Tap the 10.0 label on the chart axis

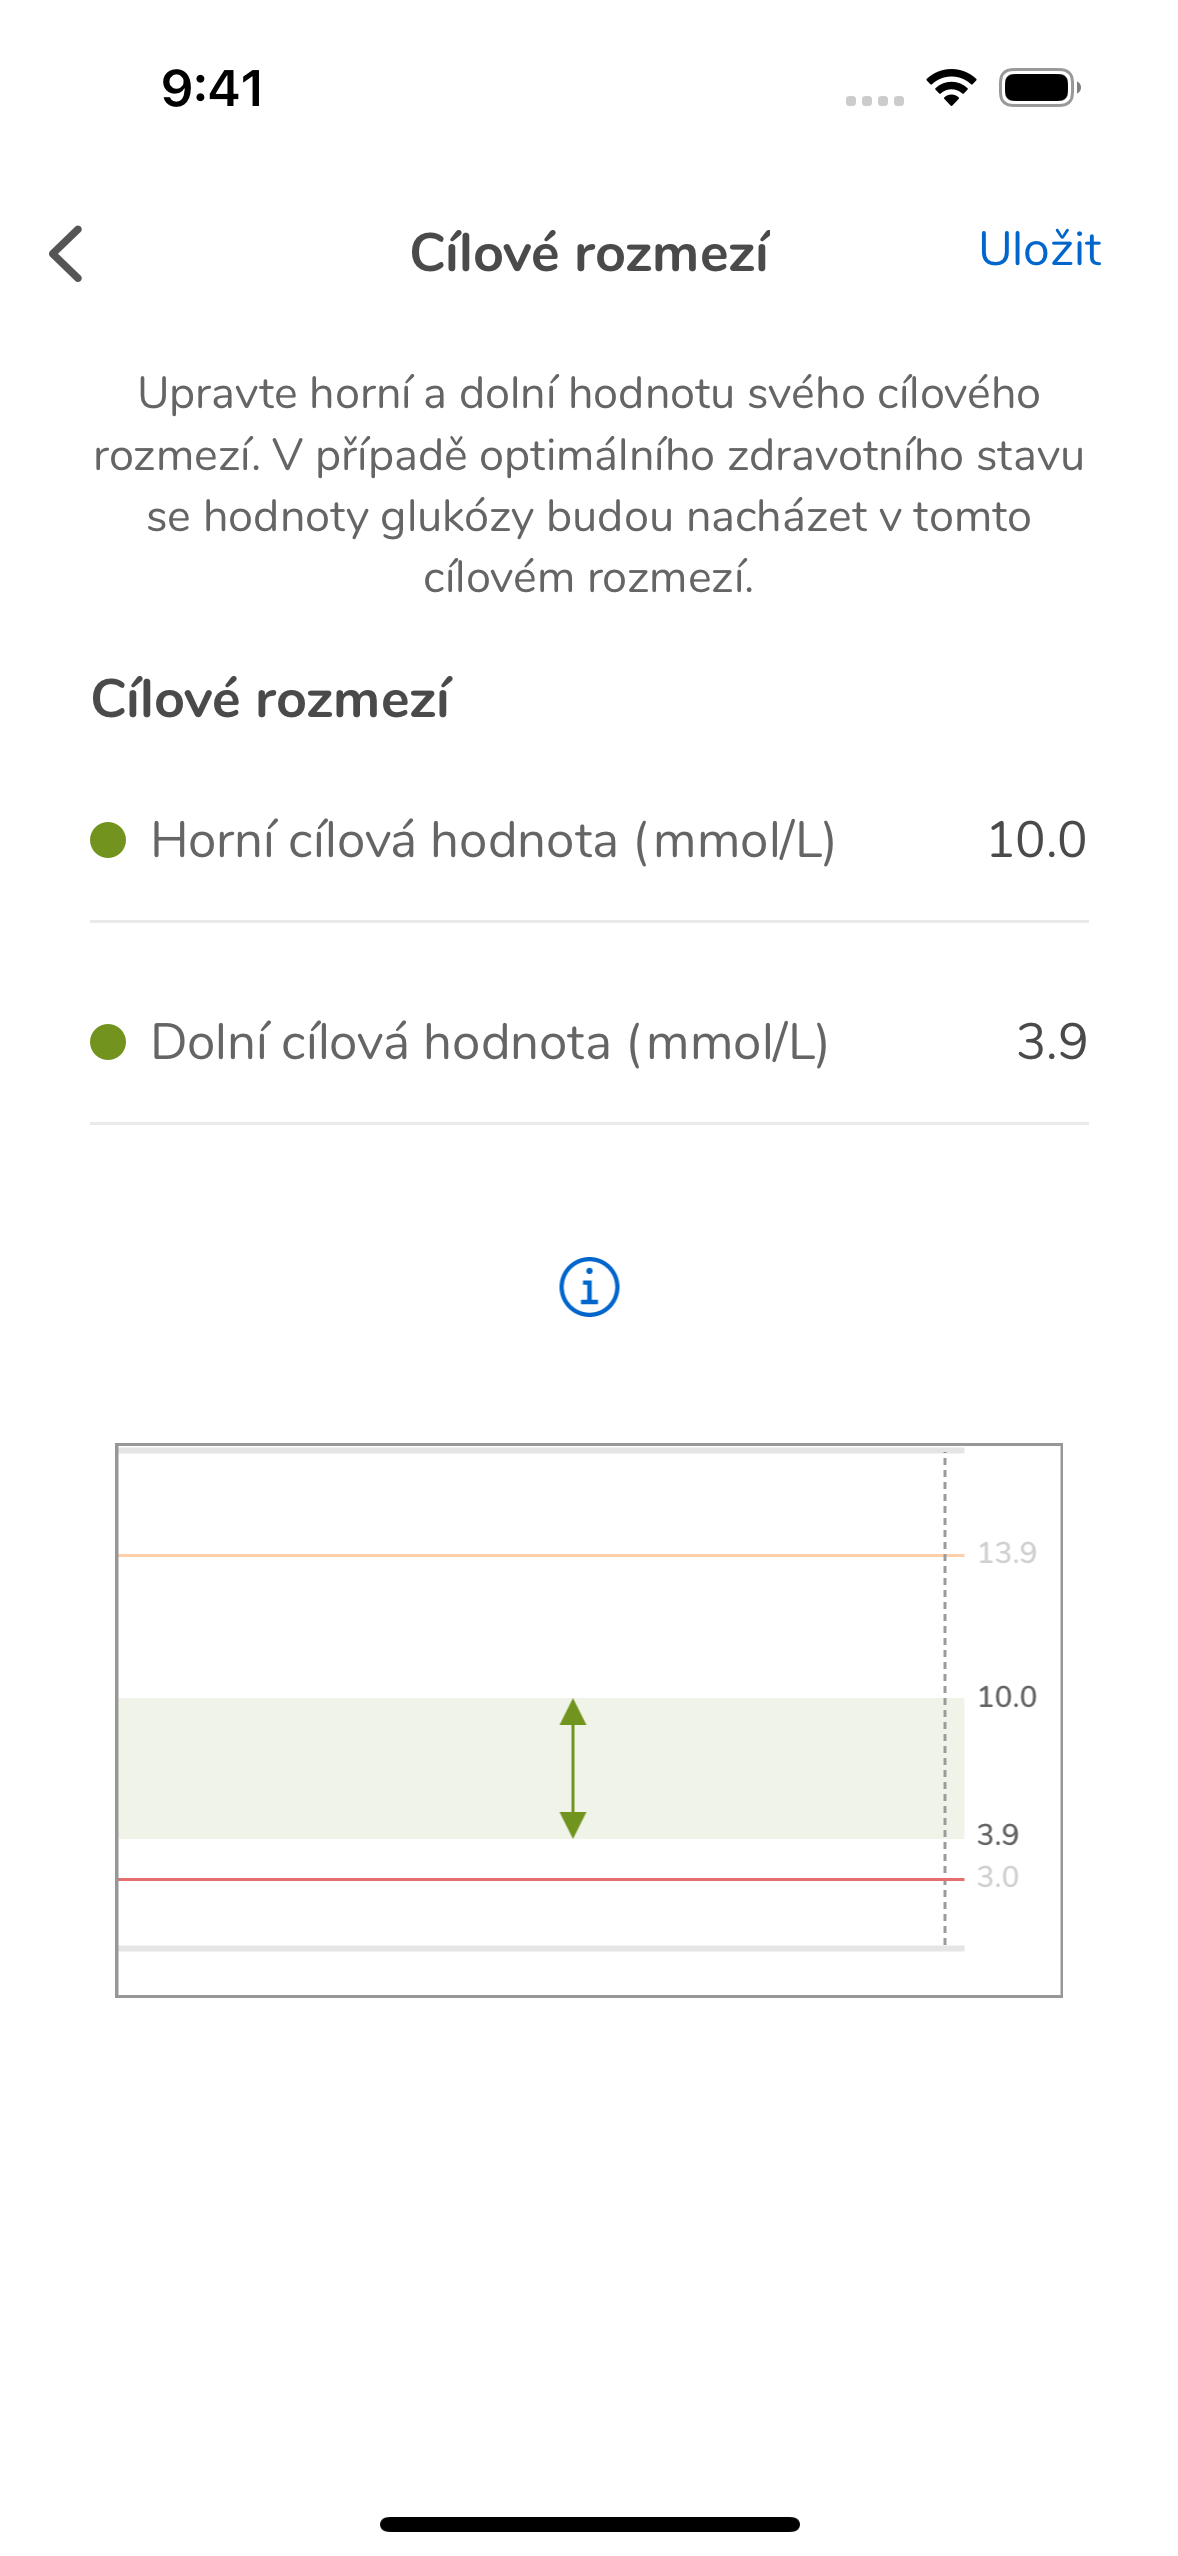[1007, 1696]
